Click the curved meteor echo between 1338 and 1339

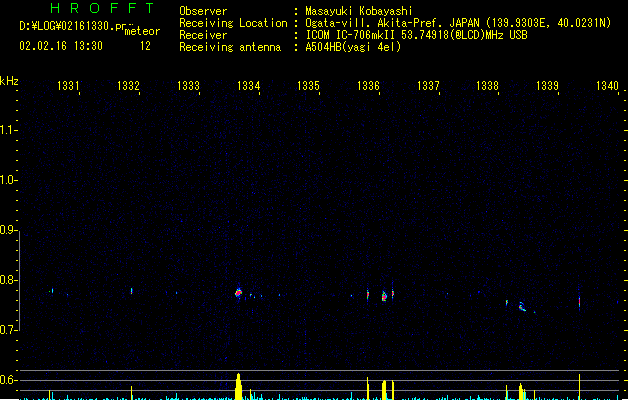coord(522,307)
